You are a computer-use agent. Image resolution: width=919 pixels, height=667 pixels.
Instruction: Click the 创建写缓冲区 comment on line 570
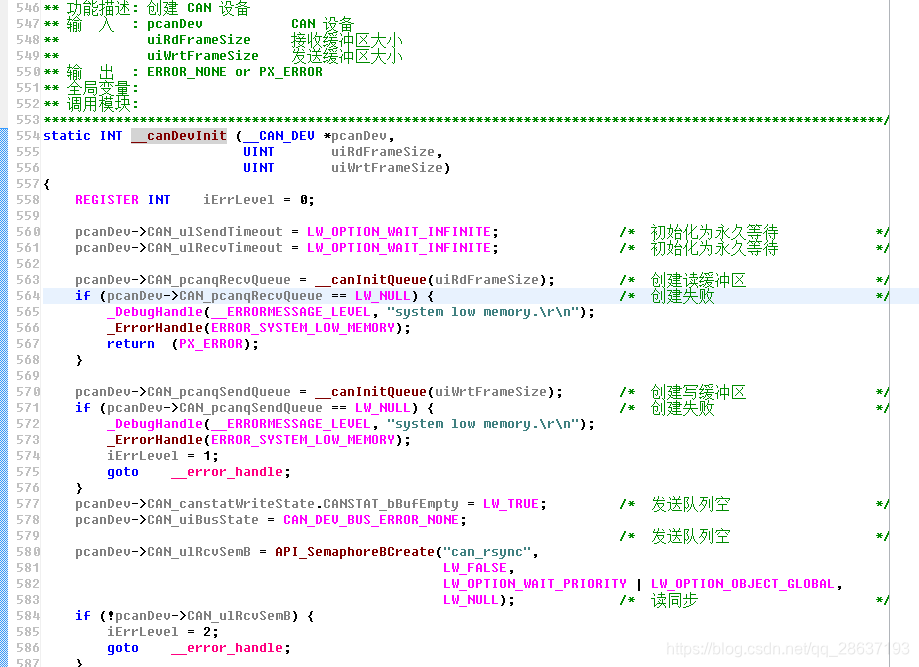point(698,392)
